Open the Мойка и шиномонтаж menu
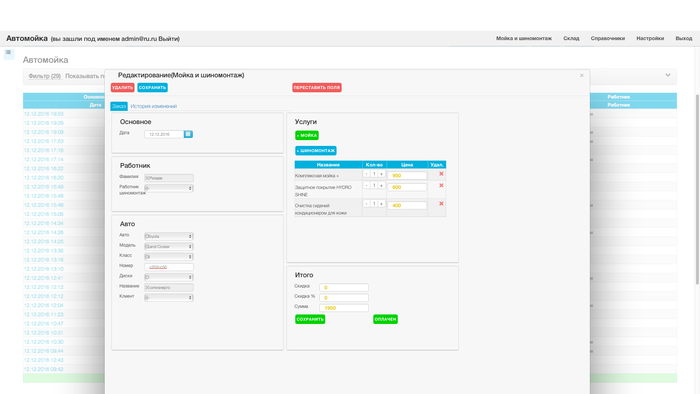 click(524, 38)
